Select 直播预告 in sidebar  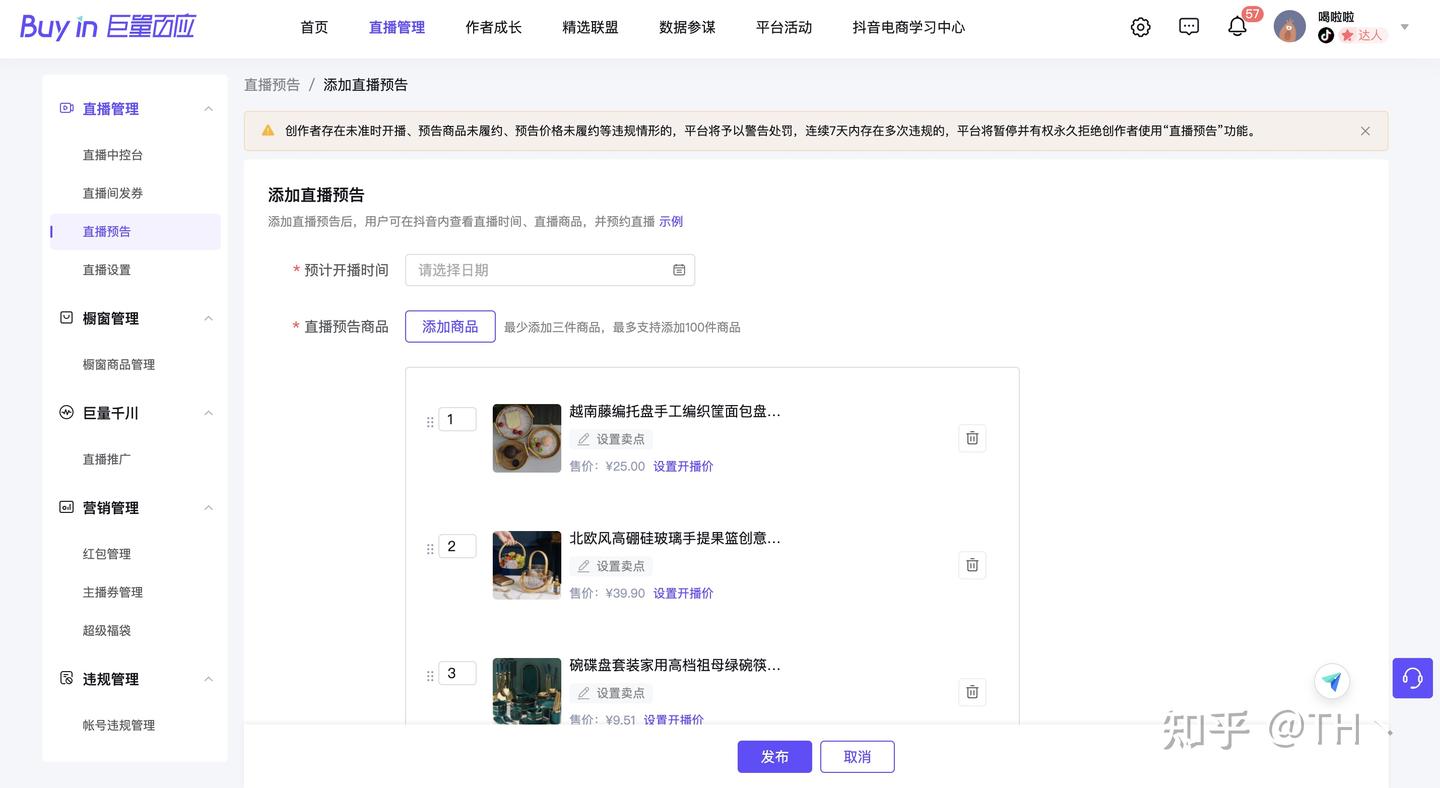click(135, 231)
